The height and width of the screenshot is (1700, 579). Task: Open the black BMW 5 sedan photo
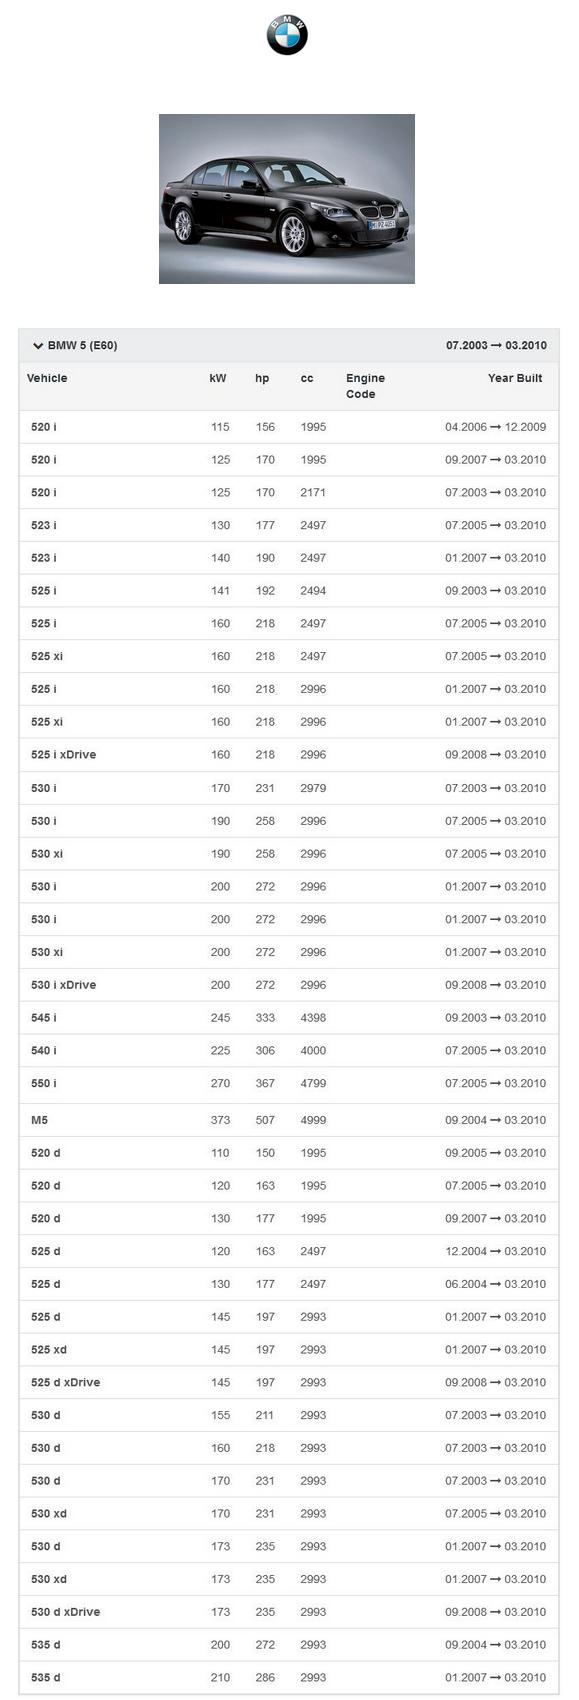287,198
